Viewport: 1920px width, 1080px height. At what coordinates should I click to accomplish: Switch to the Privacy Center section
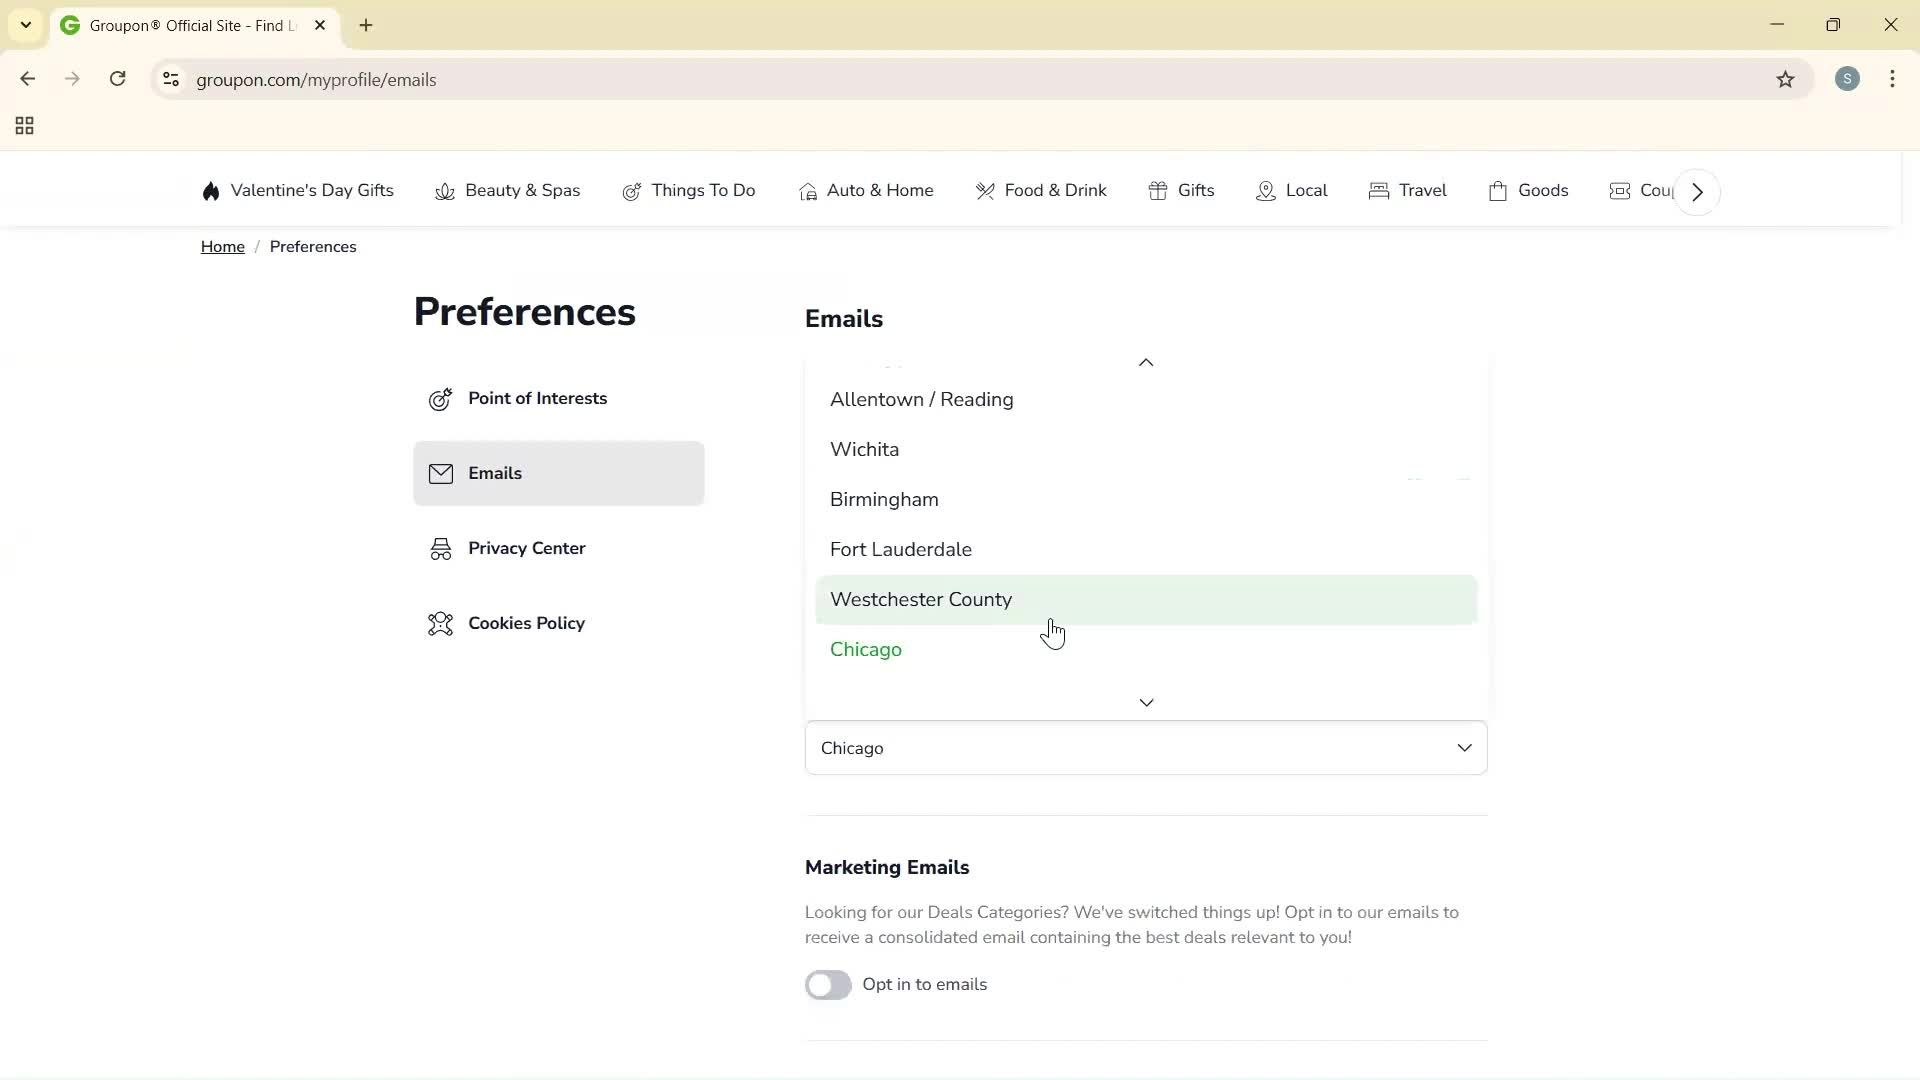(x=527, y=548)
